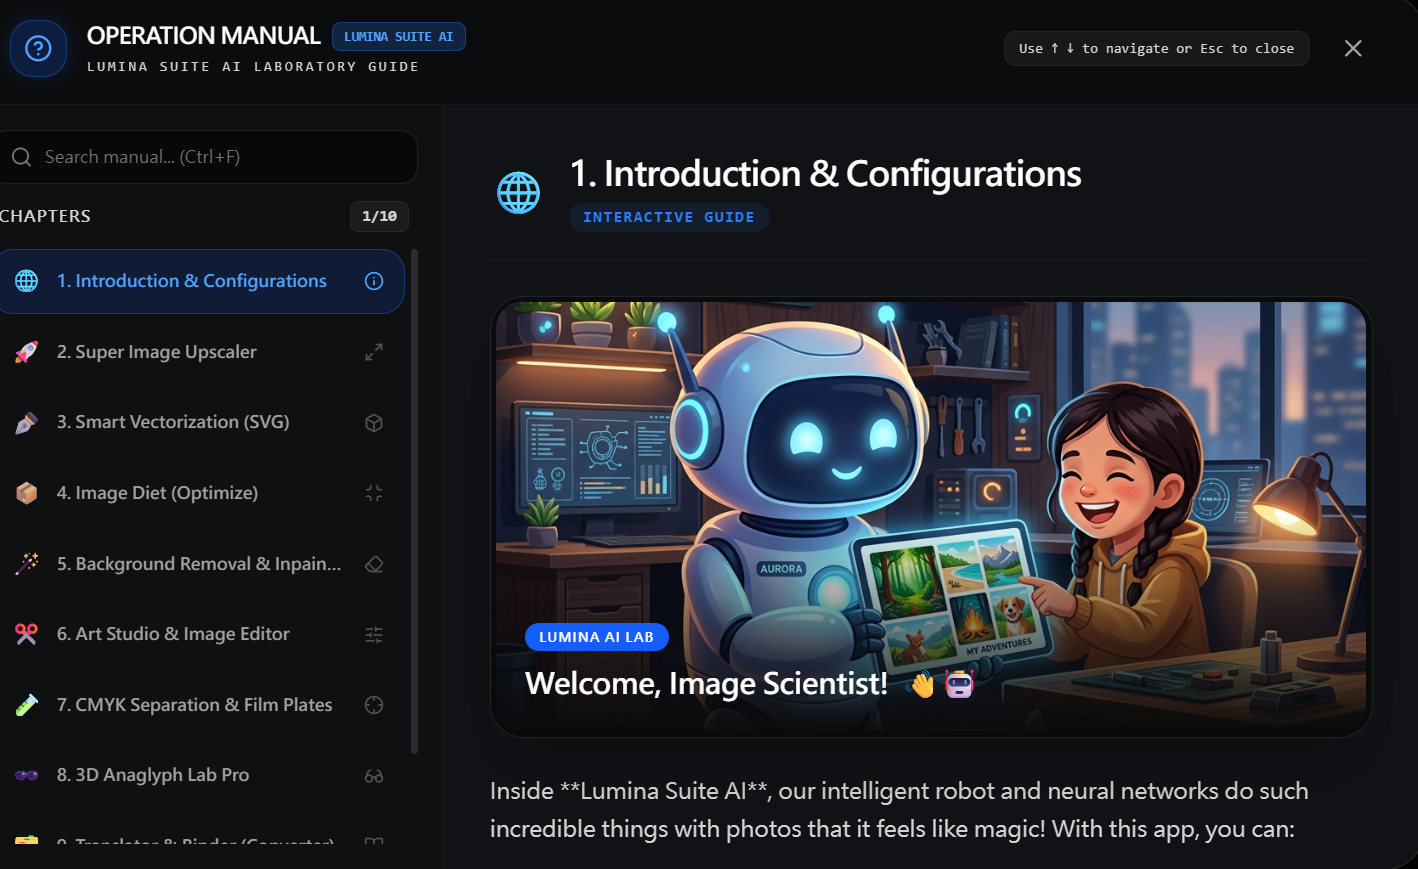
Task: Click the INTERACTIVE GUIDE tag
Action: pyautogui.click(x=669, y=217)
